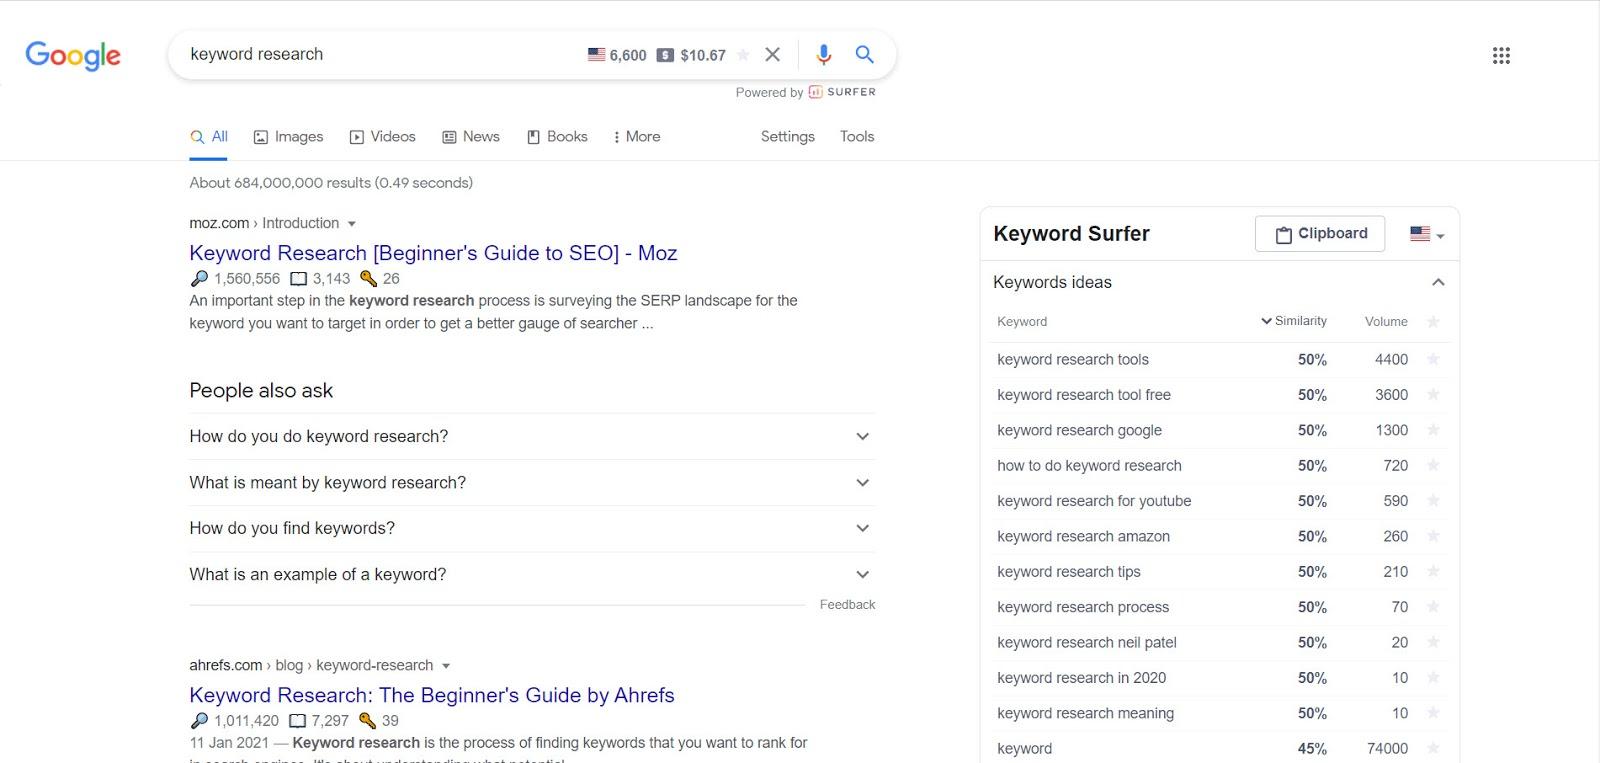Sort keywords by the Similarity column
The width and height of the screenshot is (1600, 763).
click(x=1294, y=321)
